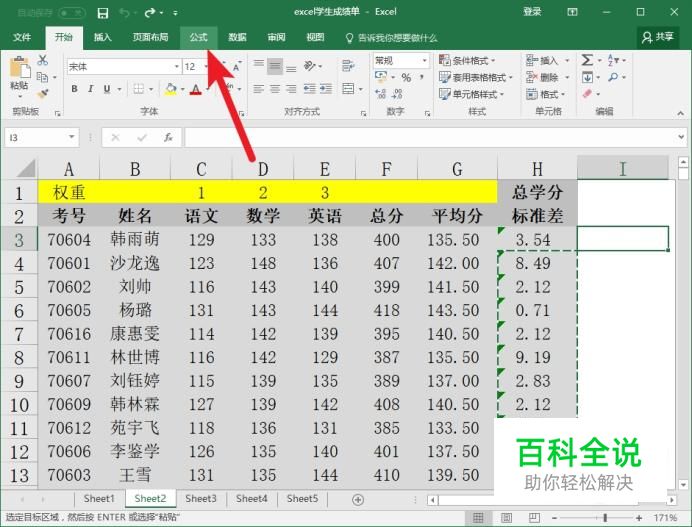The image size is (692, 527).
Task: Switch to the 插入 Insert tab
Action: 102,37
